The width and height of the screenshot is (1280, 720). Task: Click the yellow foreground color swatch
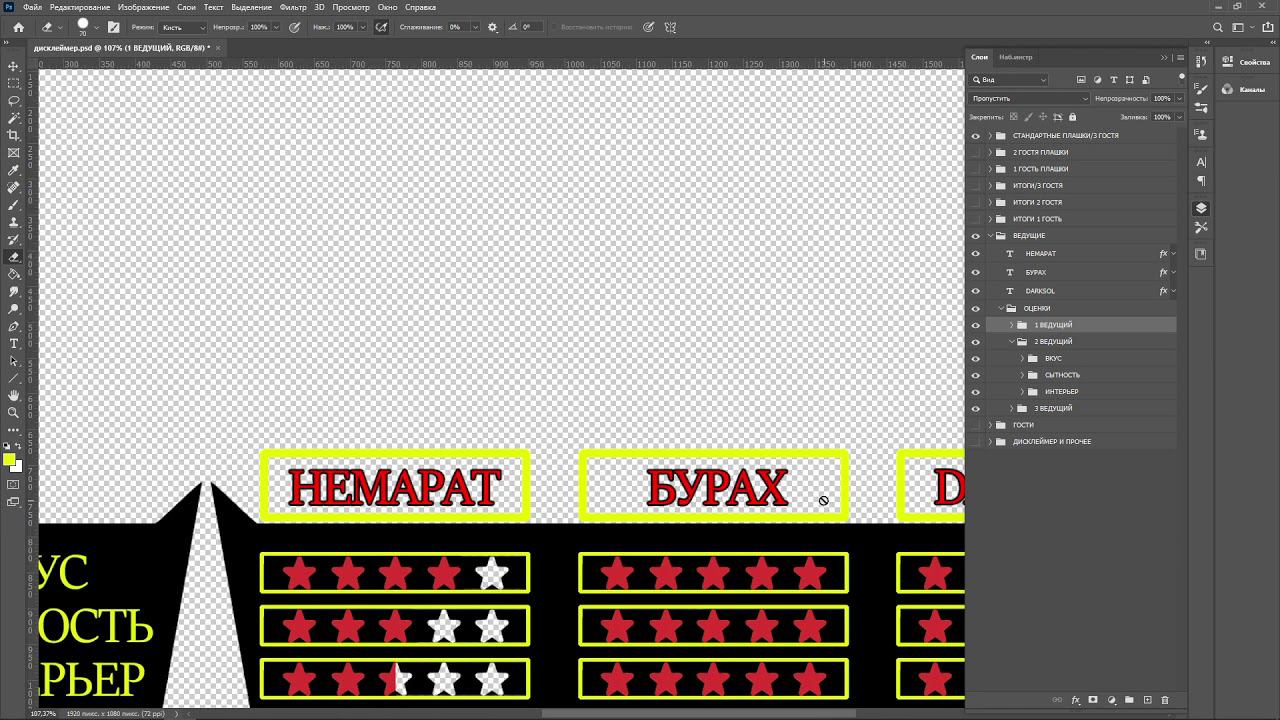coord(9,460)
